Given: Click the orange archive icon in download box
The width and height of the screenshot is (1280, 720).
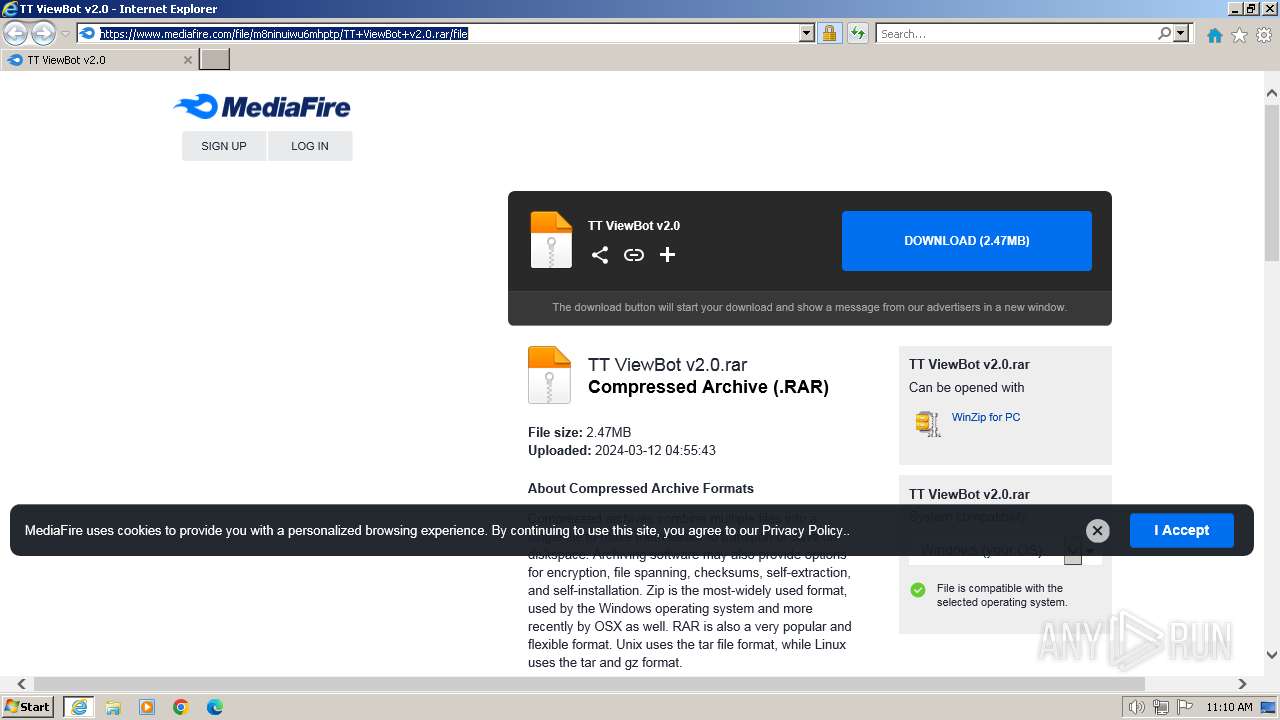Looking at the screenshot, I should (x=551, y=240).
